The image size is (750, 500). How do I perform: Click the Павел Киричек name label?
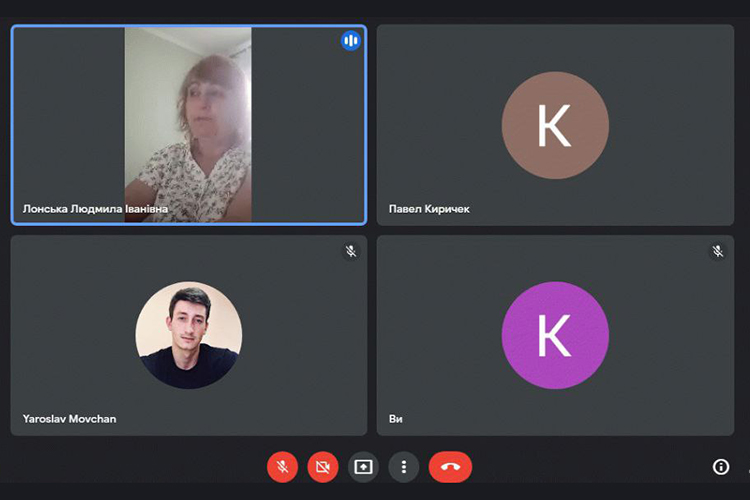pos(429,210)
